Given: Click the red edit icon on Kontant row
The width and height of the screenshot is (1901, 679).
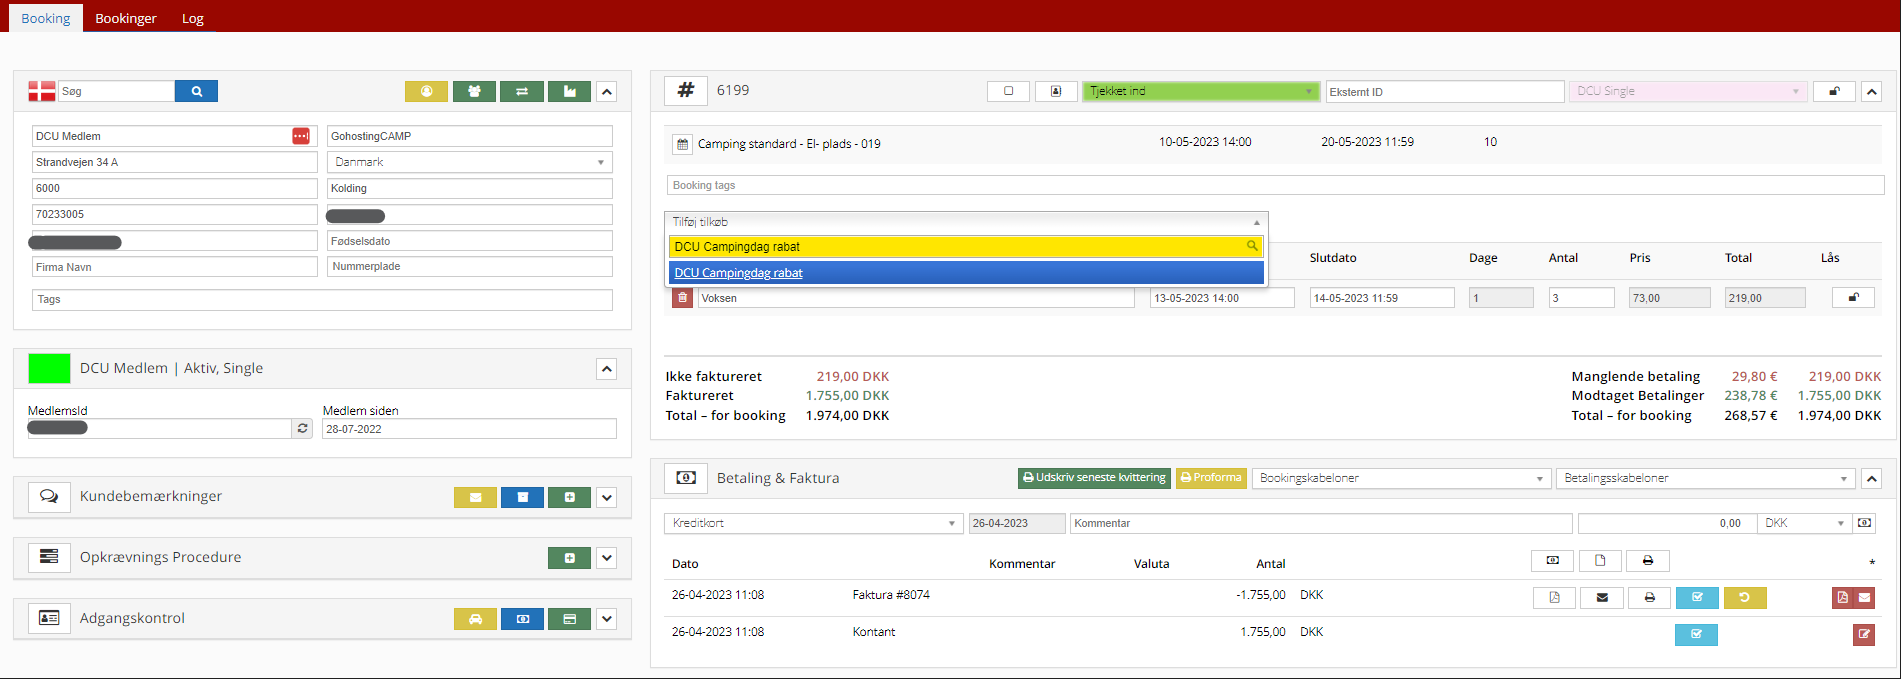Looking at the screenshot, I should pyautogui.click(x=1863, y=634).
